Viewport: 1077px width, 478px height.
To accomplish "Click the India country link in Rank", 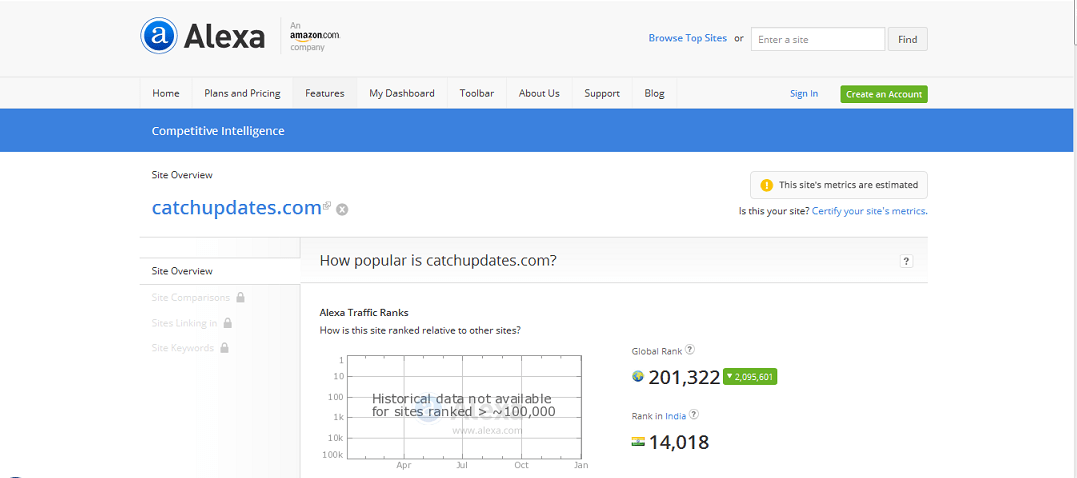I will (675, 416).
